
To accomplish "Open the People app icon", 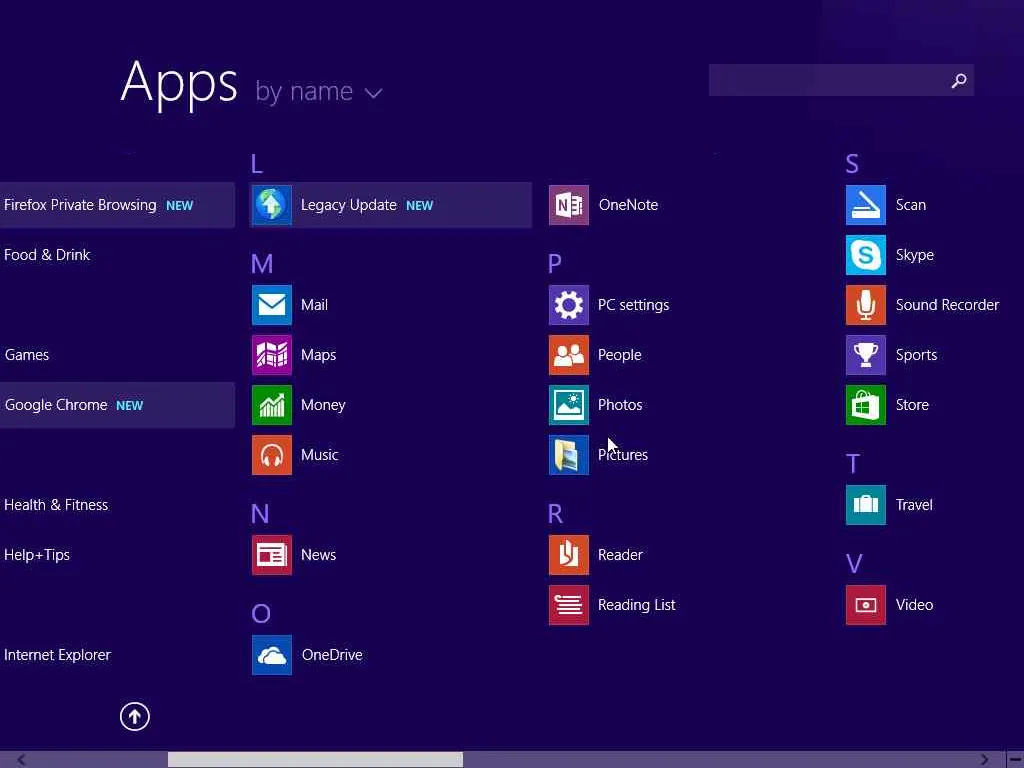I will coord(569,355).
